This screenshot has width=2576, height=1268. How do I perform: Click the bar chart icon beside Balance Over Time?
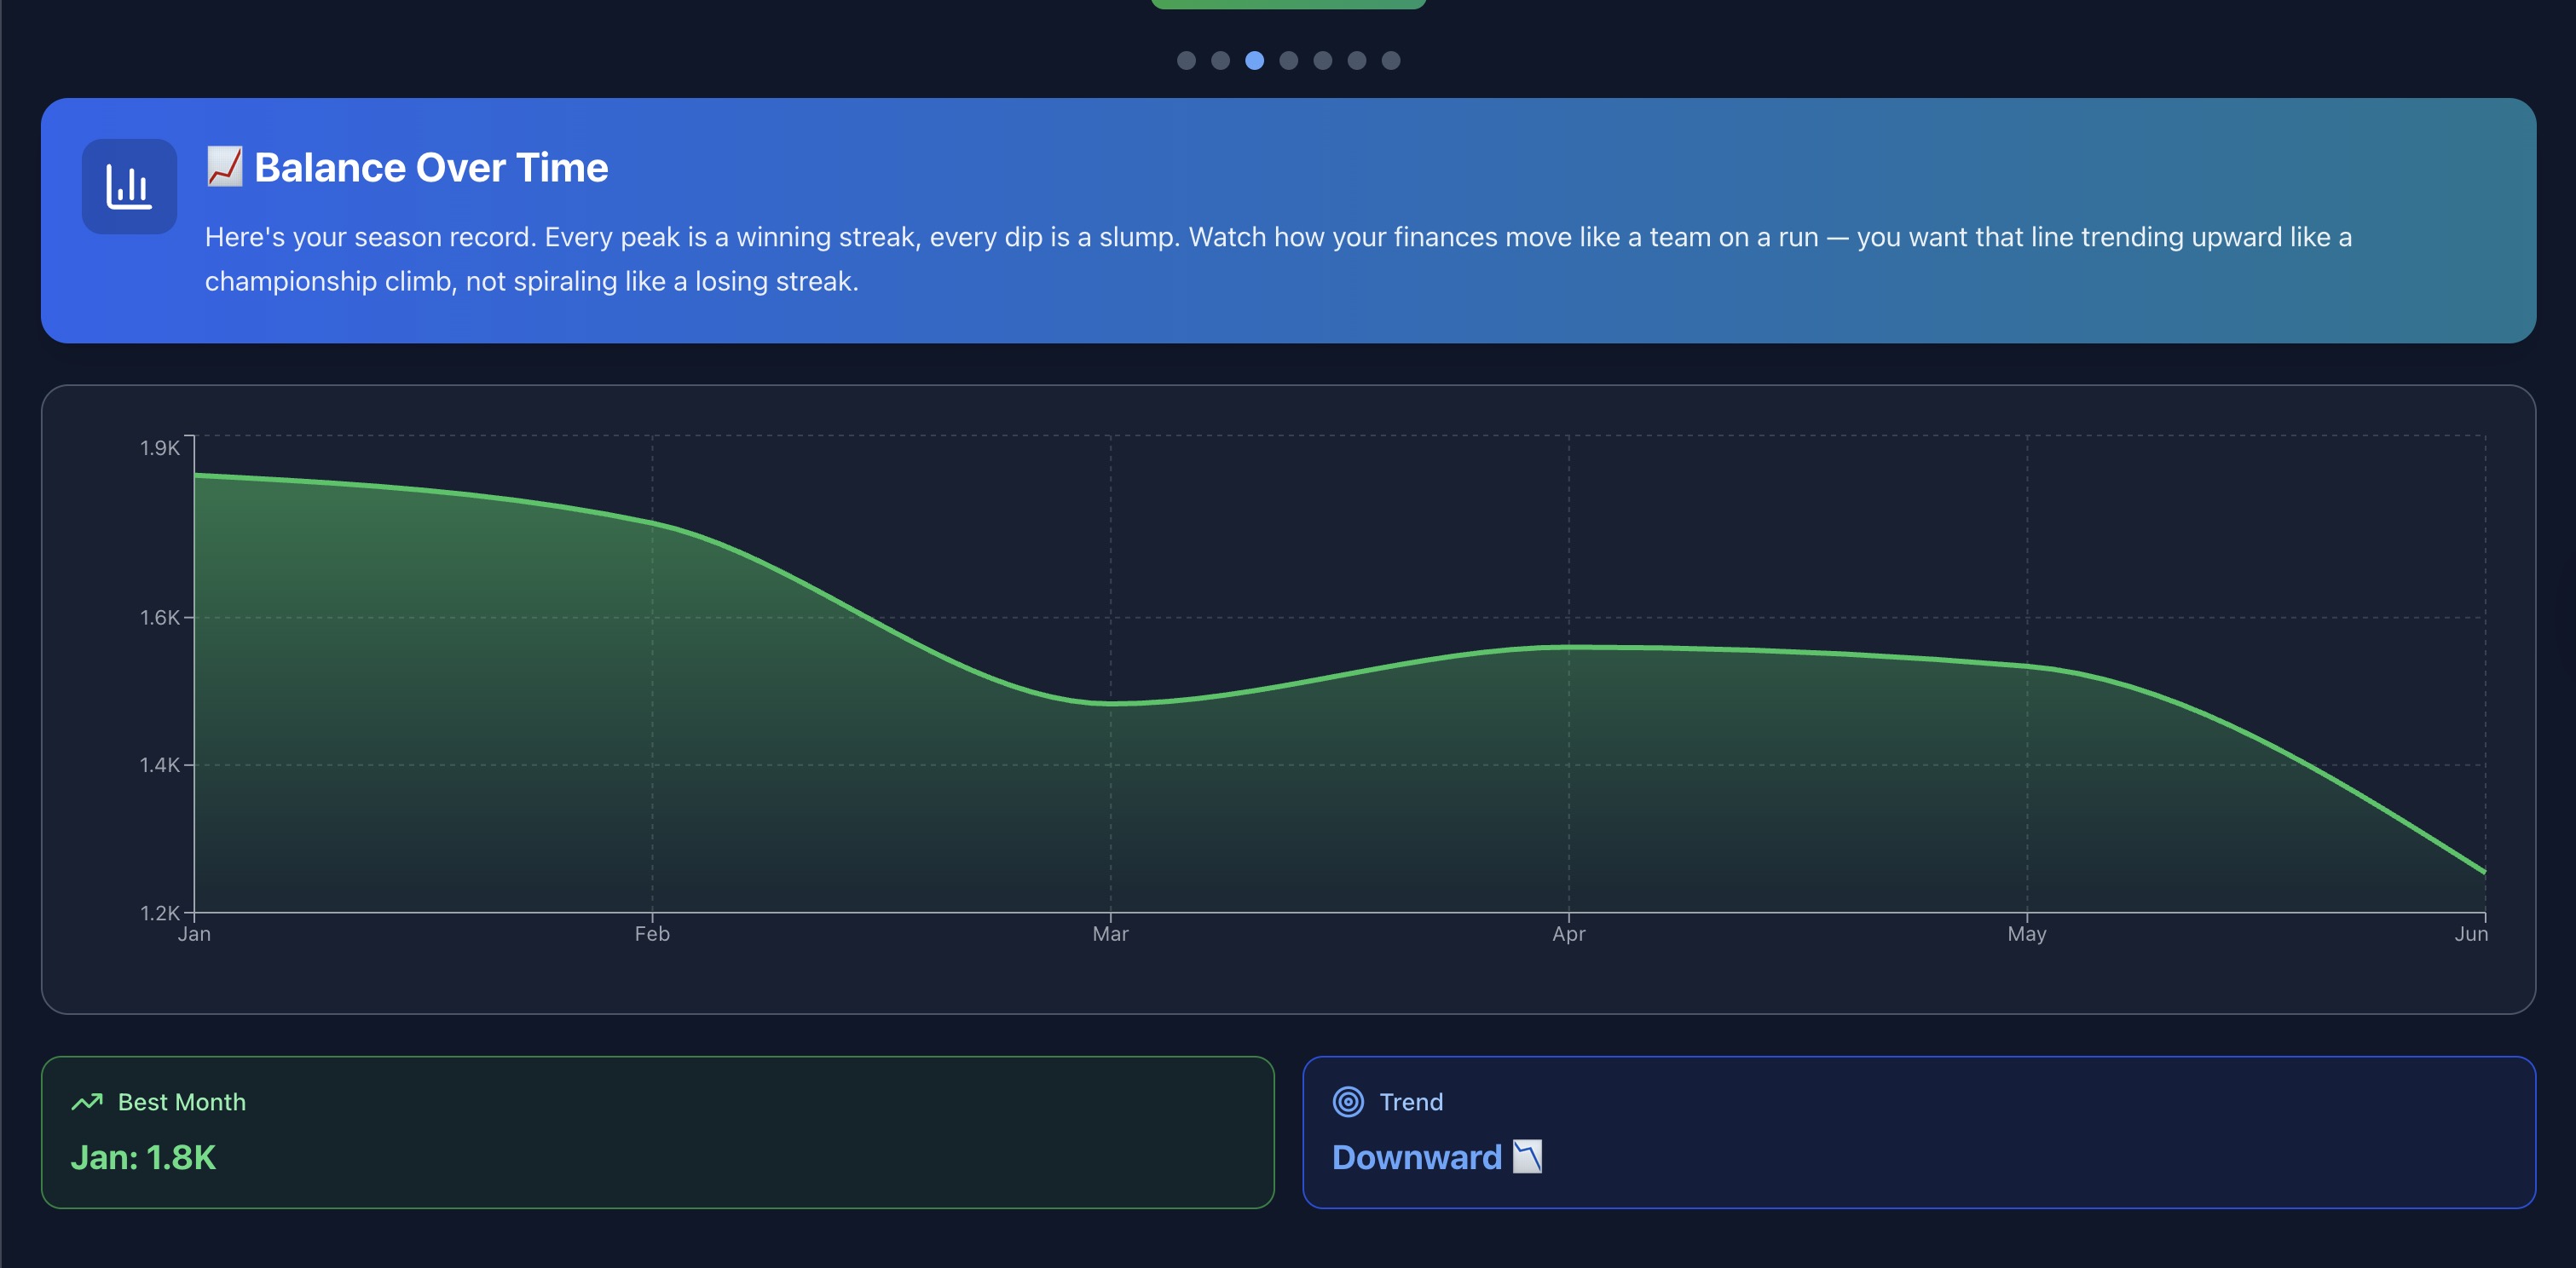pyautogui.click(x=129, y=187)
